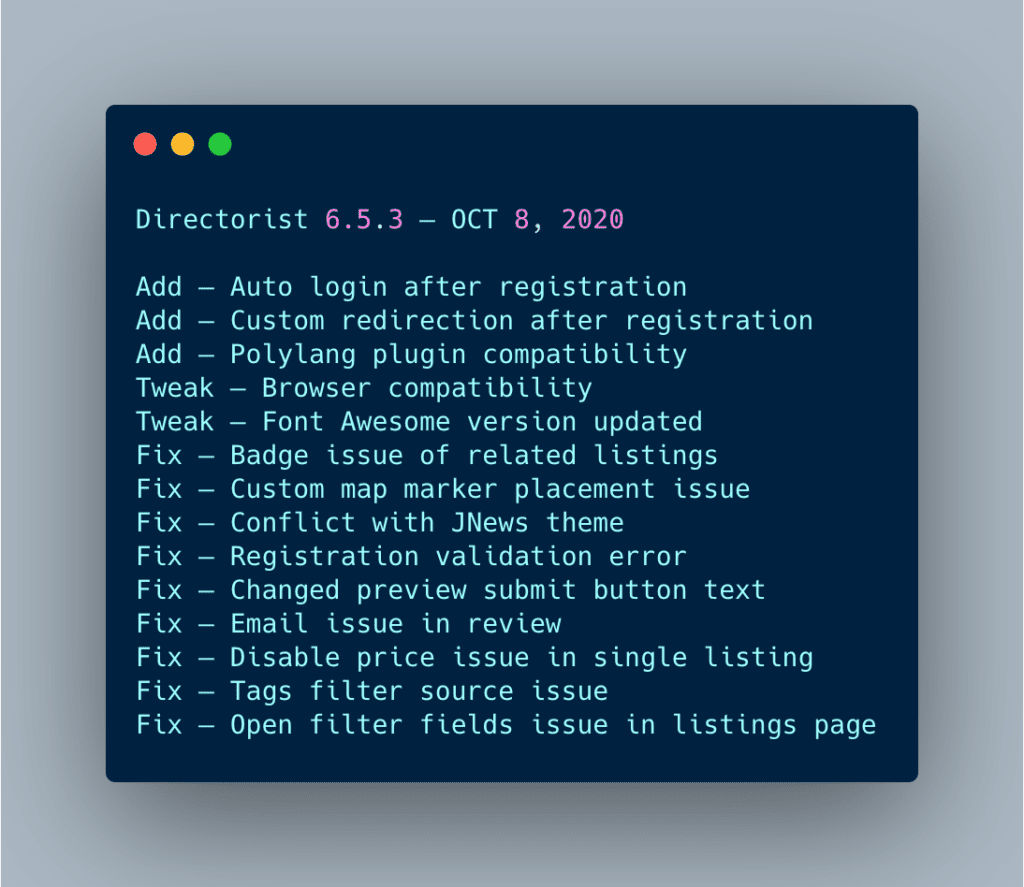Viewport: 1024px width, 887px height.
Task: Click the Auto login after registration line
Action: [x=411, y=287]
